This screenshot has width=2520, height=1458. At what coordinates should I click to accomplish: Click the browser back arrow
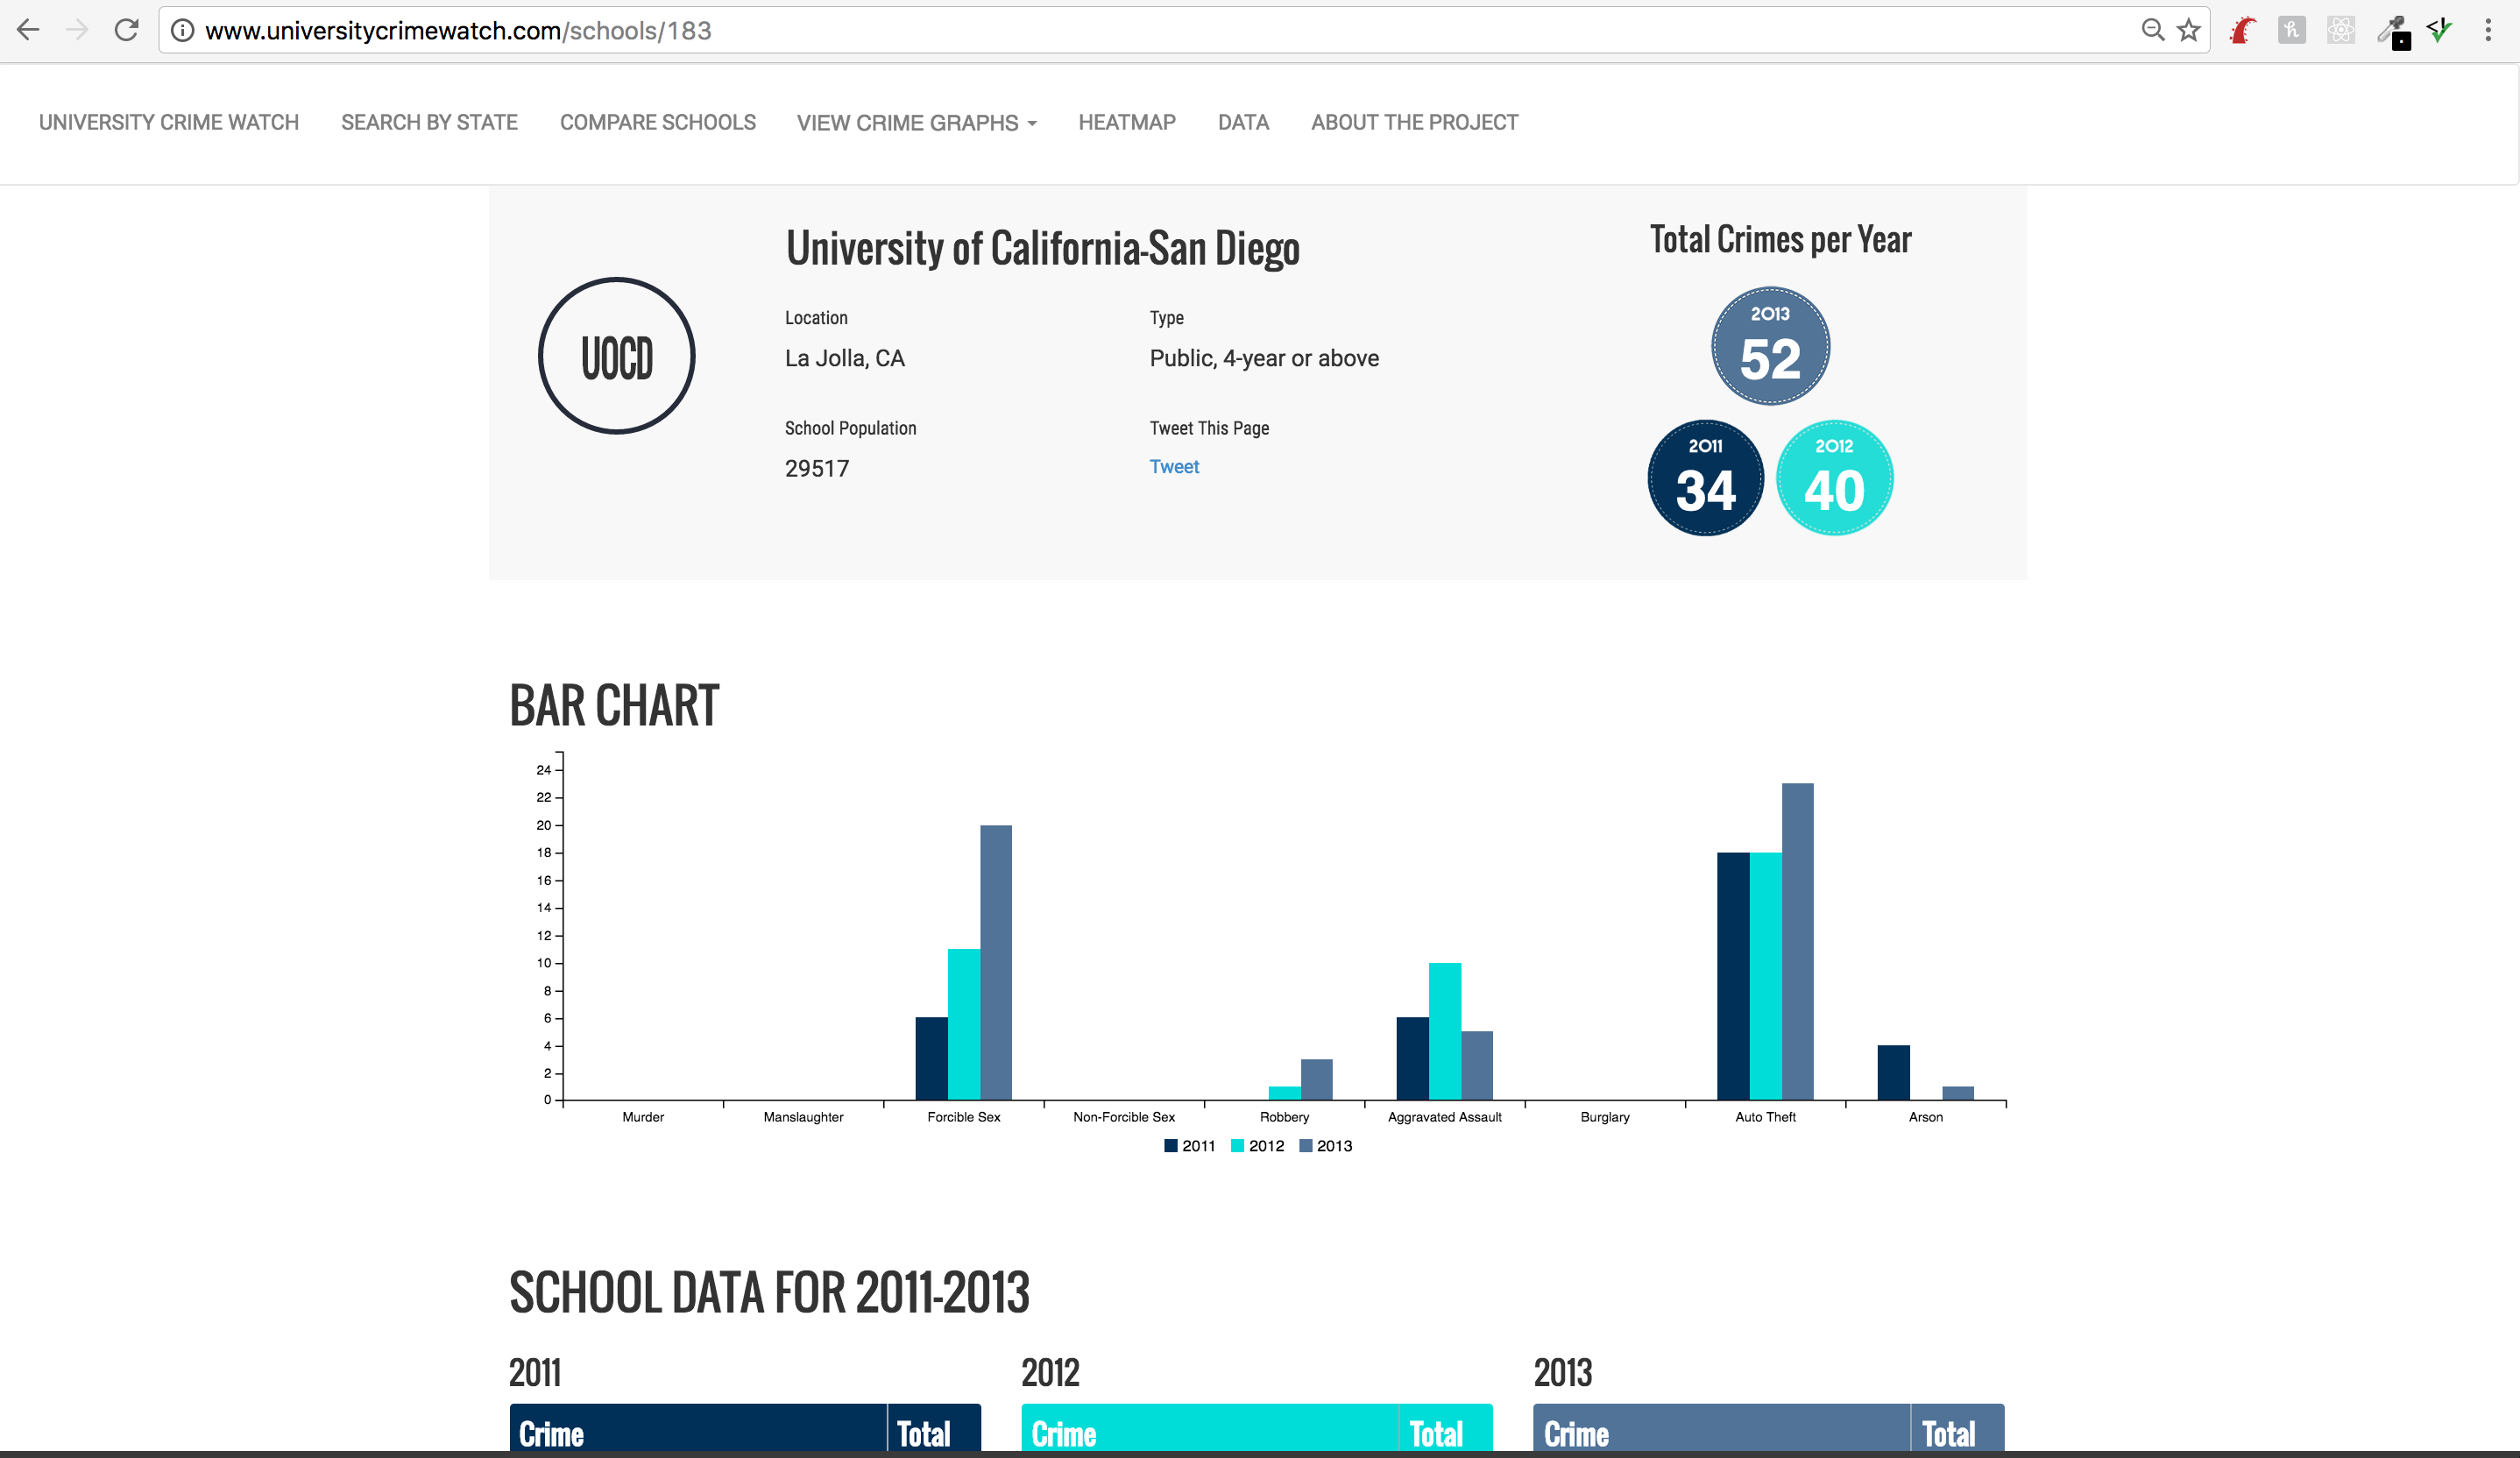(x=28, y=30)
